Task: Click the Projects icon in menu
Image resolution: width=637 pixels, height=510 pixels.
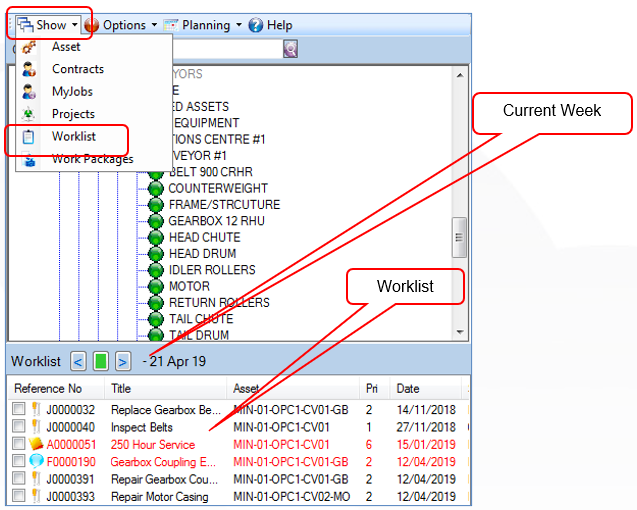Action: point(28,114)
